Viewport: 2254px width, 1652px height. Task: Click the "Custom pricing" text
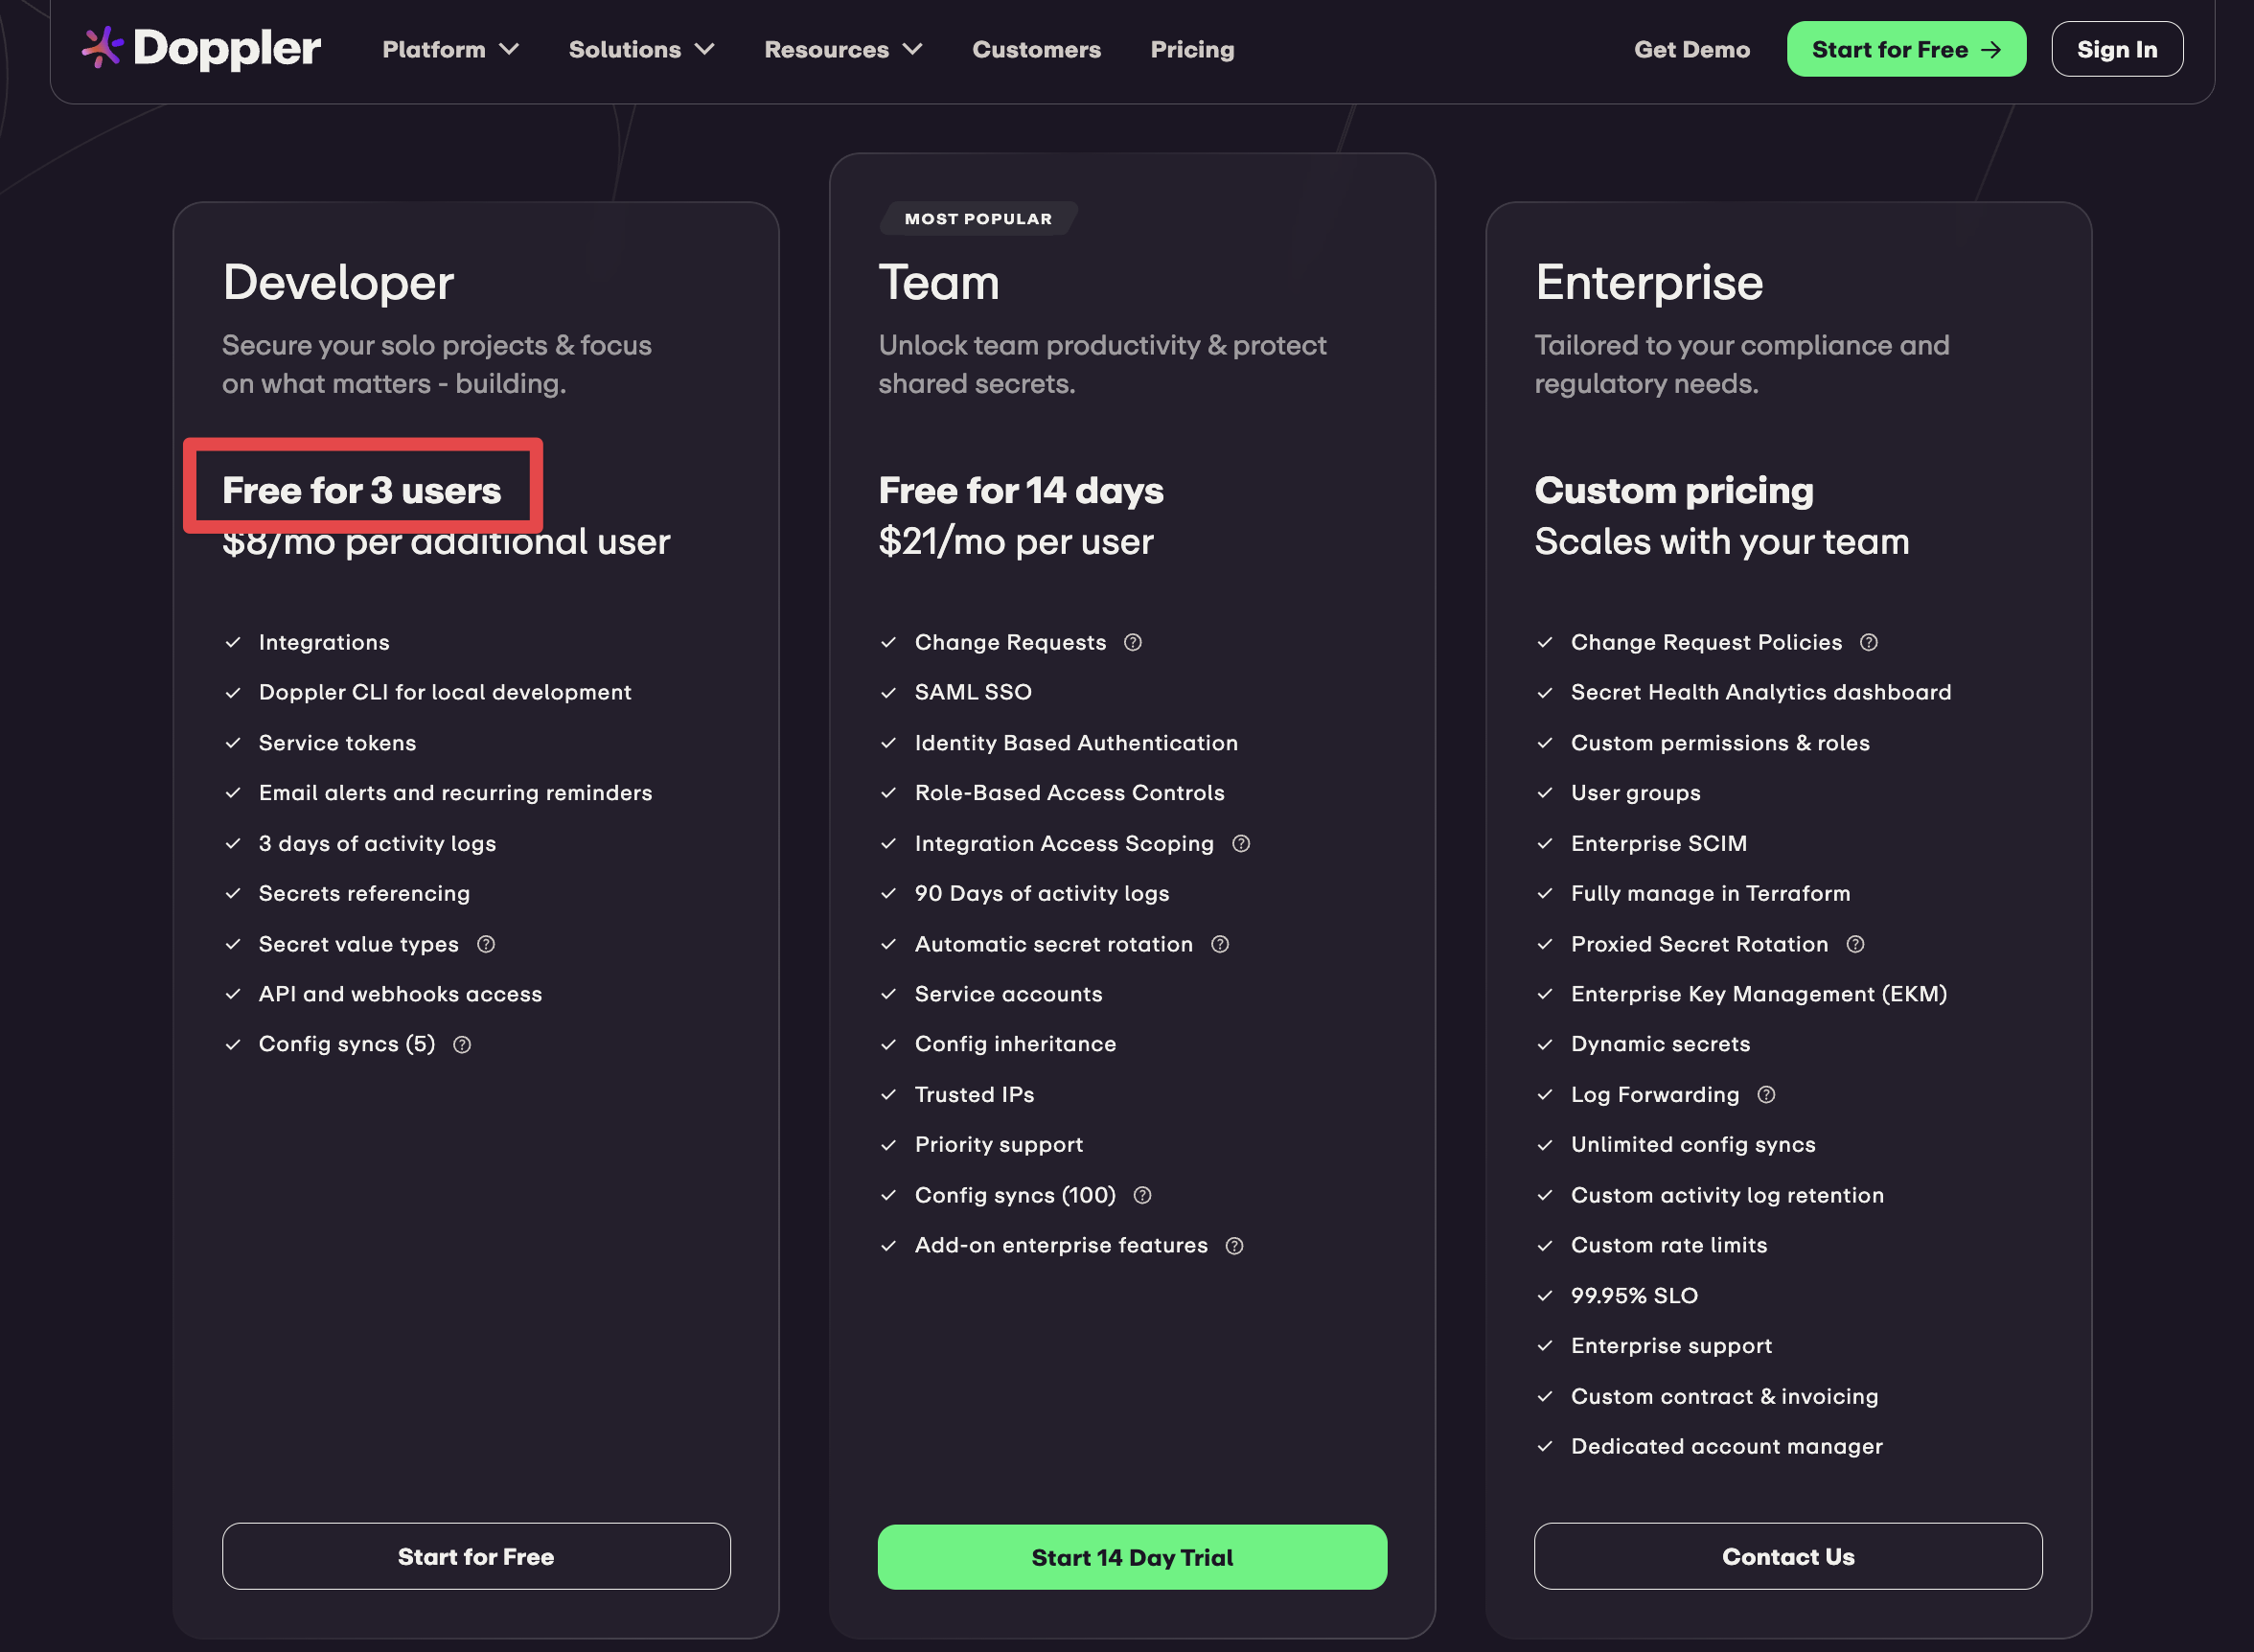click(1674, 490)
